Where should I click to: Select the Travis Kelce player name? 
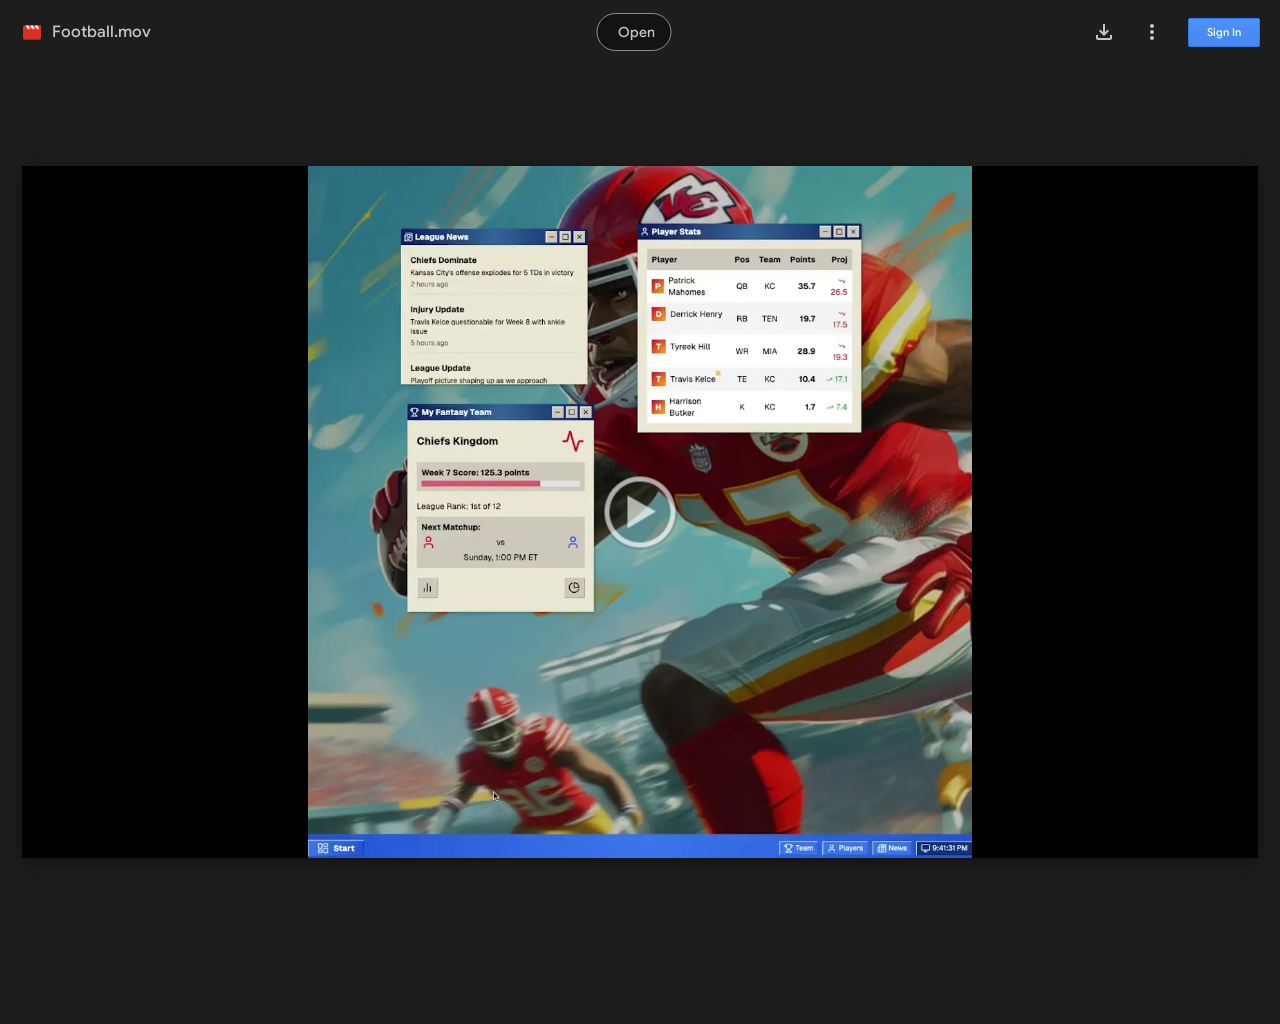click(693, 379)
